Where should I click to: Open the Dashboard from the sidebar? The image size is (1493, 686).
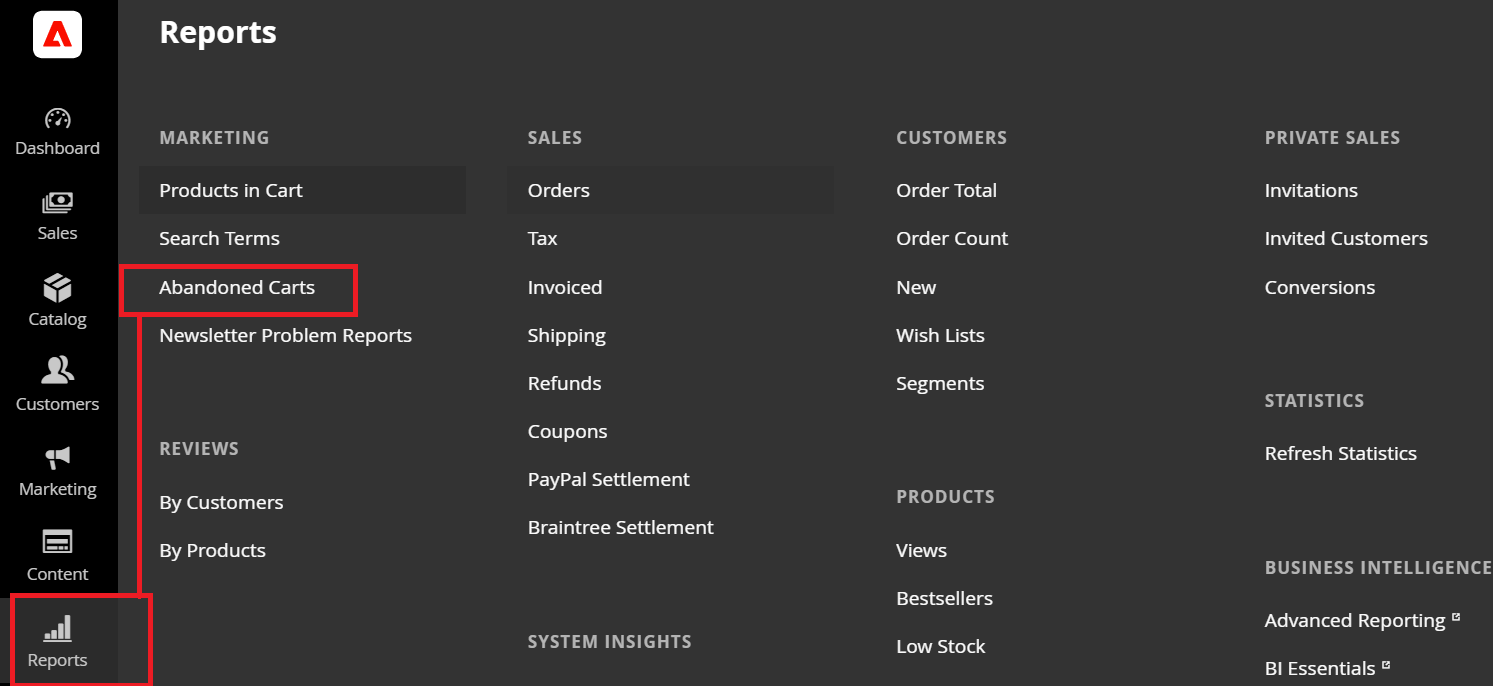57,133
